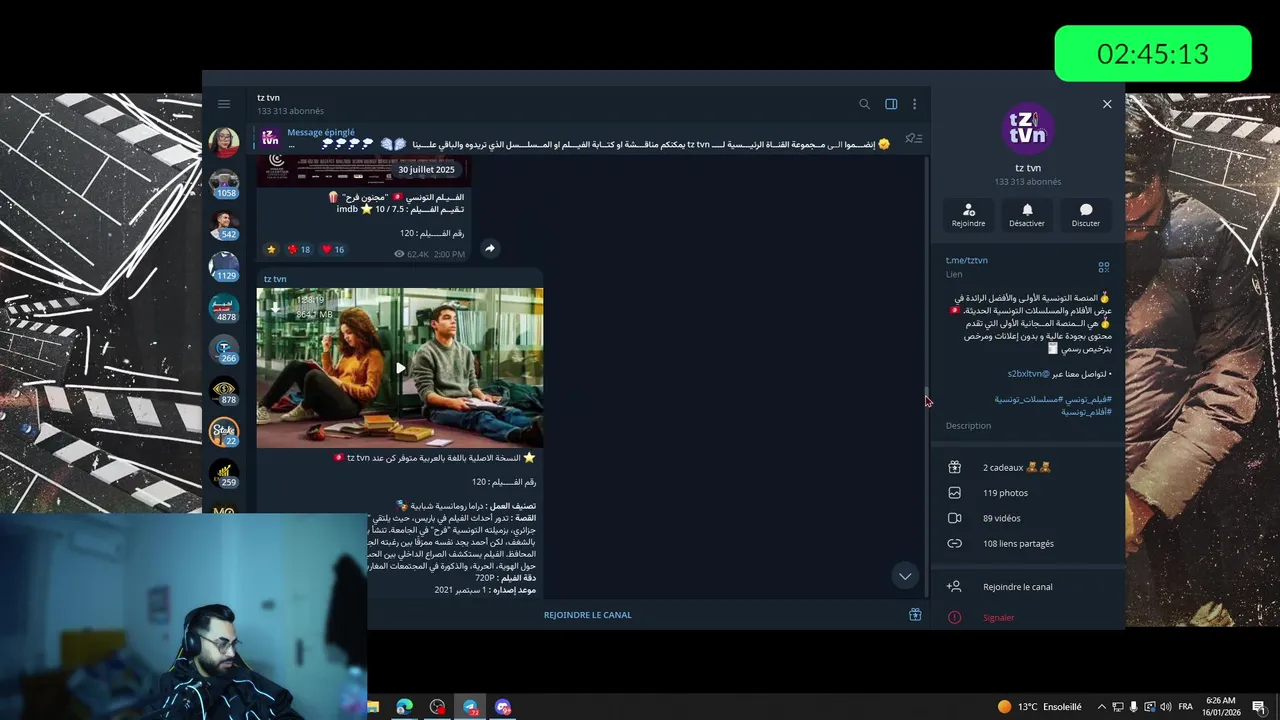Open the pinned messages list icon
1280x720 pixels.
click(913, 139)
